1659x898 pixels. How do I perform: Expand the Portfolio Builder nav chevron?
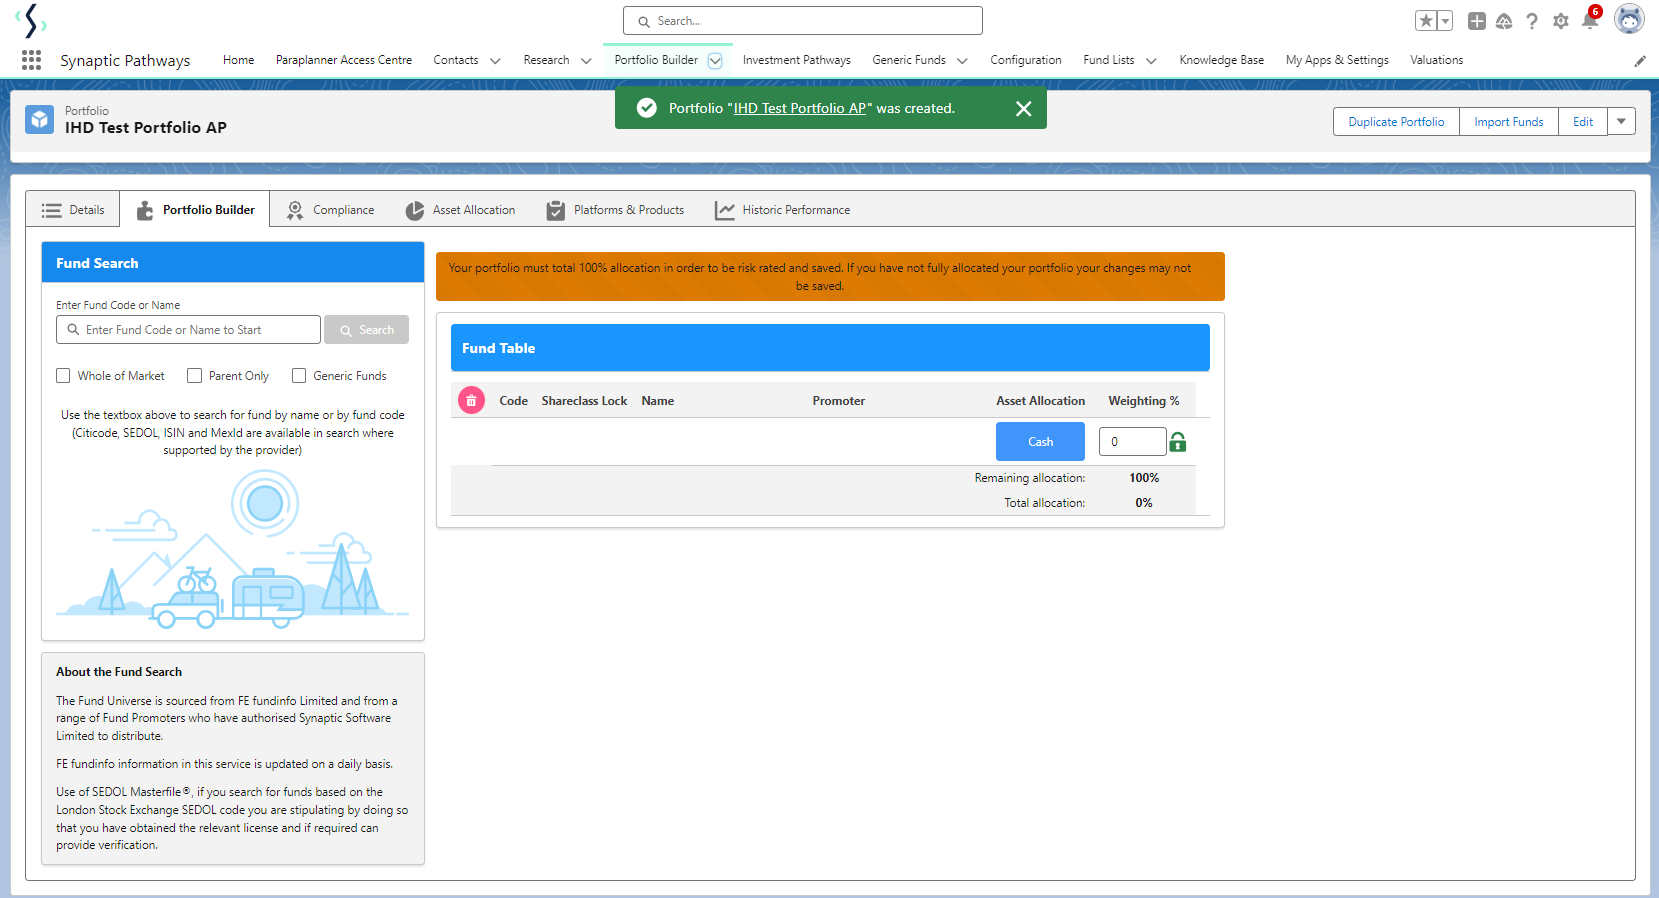(715, 61)
